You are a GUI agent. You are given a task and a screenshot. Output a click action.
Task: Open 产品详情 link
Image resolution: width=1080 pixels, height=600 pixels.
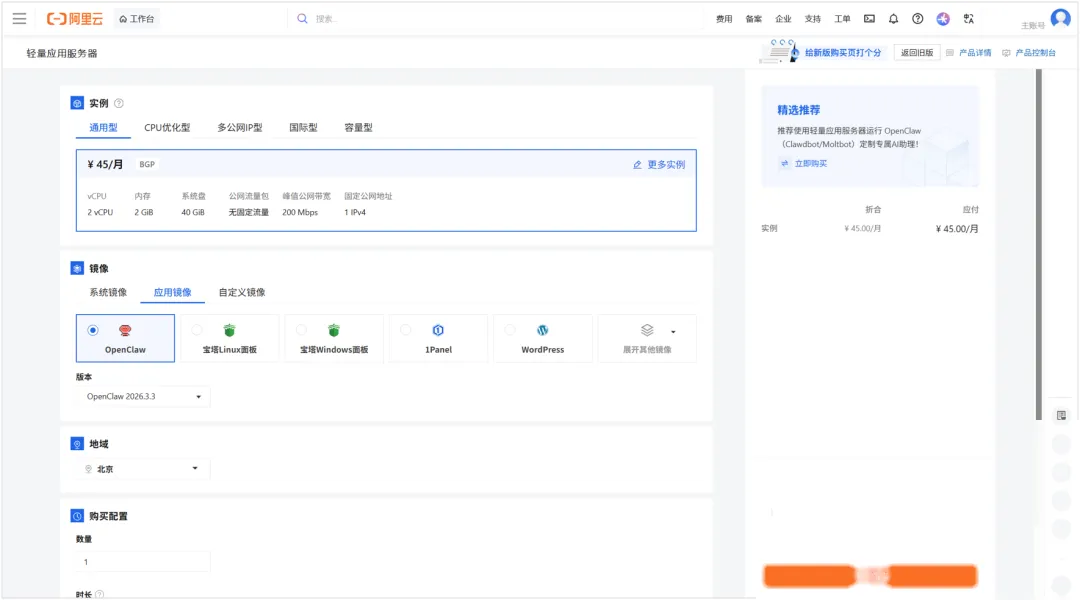click(975, 53)
